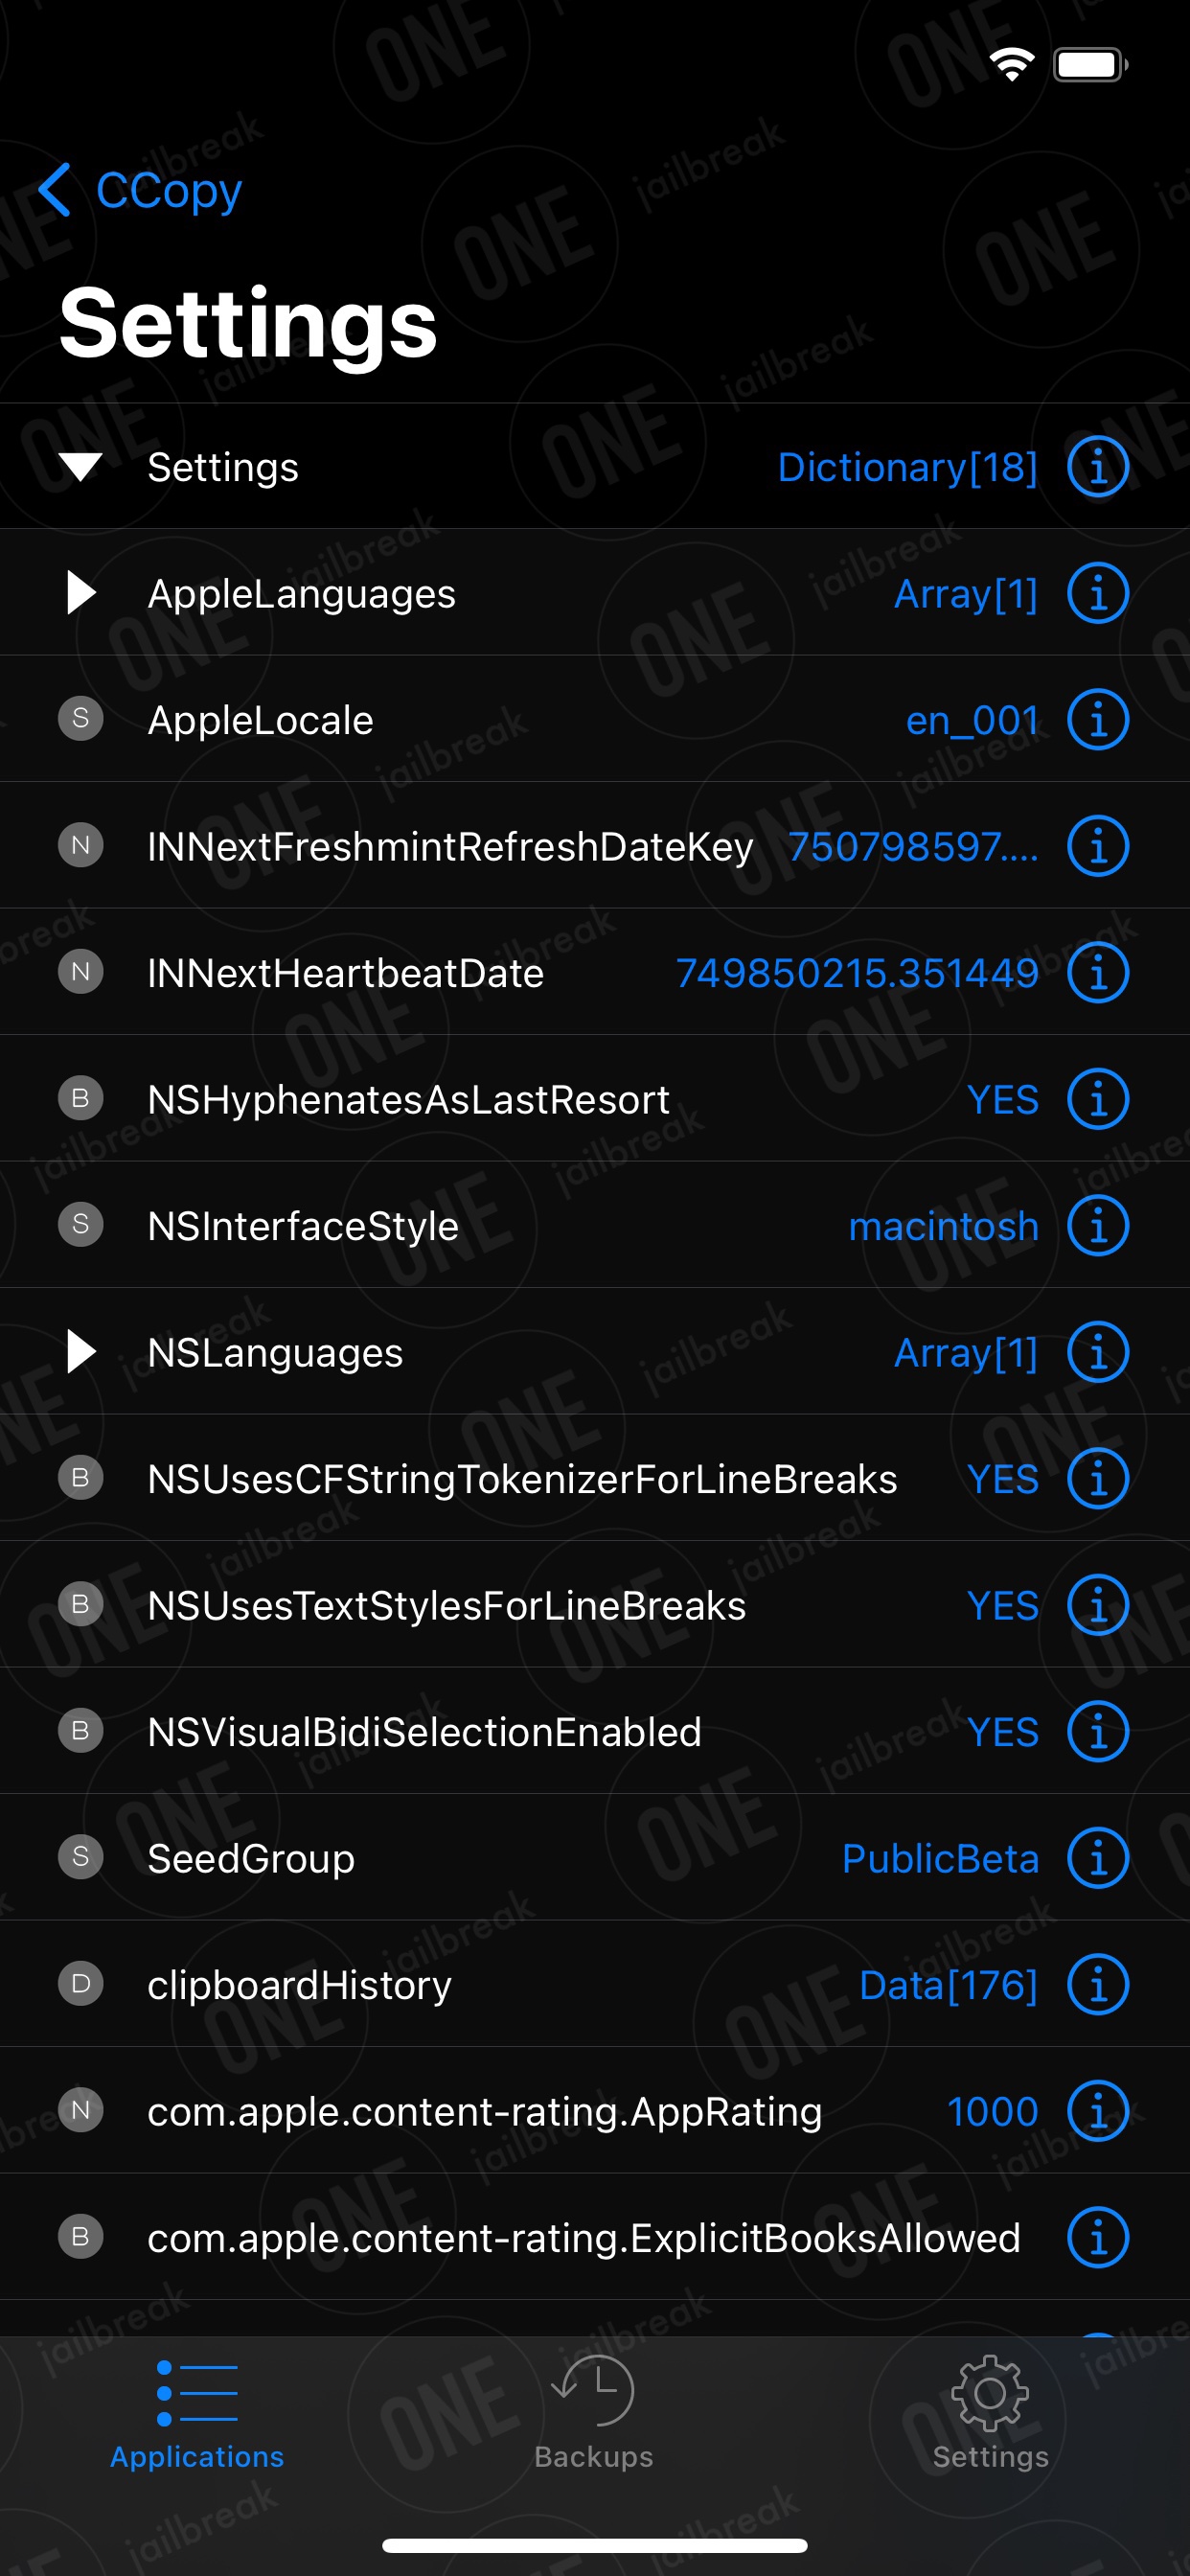Viewport: 1190px width, 2576px height.
Task: Tap info icon for ExplicitBooksAllowed
Action: coord(1097,2237)
